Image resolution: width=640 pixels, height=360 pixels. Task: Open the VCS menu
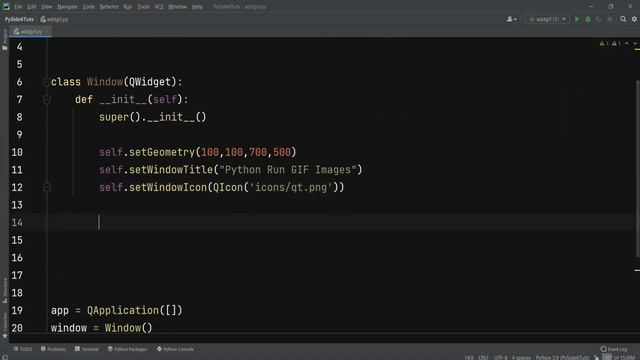[159, 7]
